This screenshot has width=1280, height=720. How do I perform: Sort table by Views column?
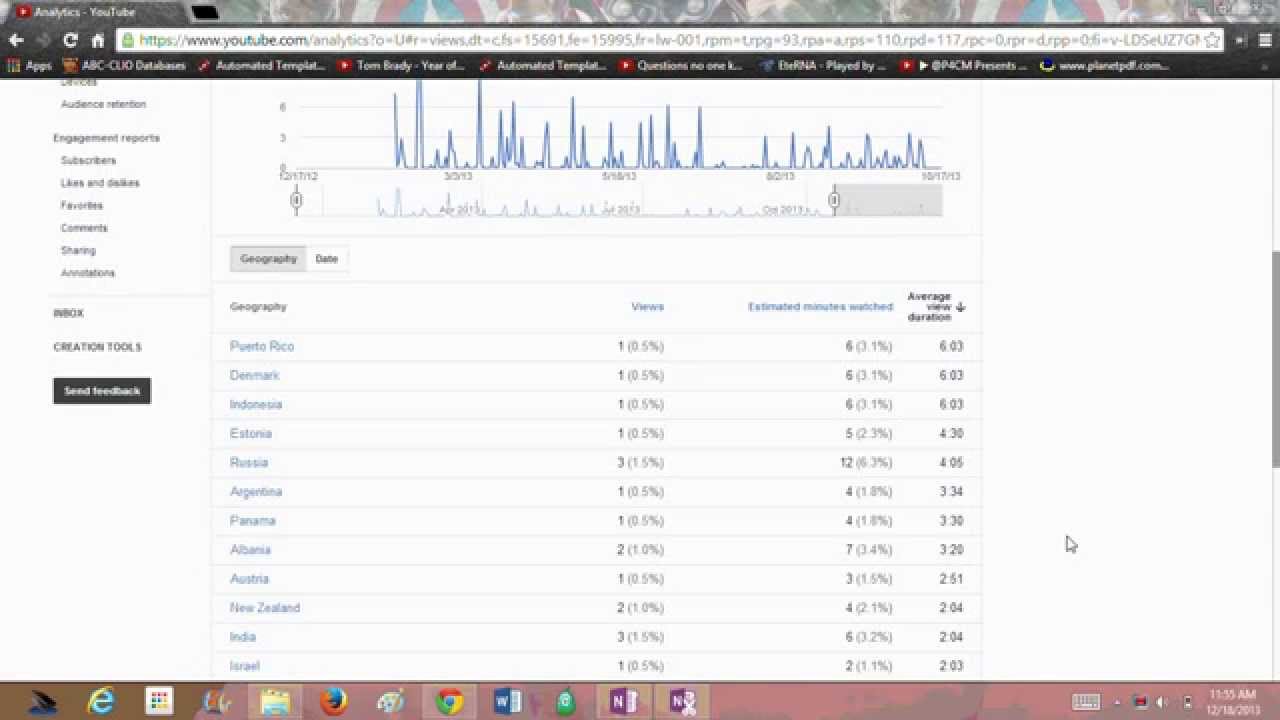pyautogui.click(x=647, y=307)
